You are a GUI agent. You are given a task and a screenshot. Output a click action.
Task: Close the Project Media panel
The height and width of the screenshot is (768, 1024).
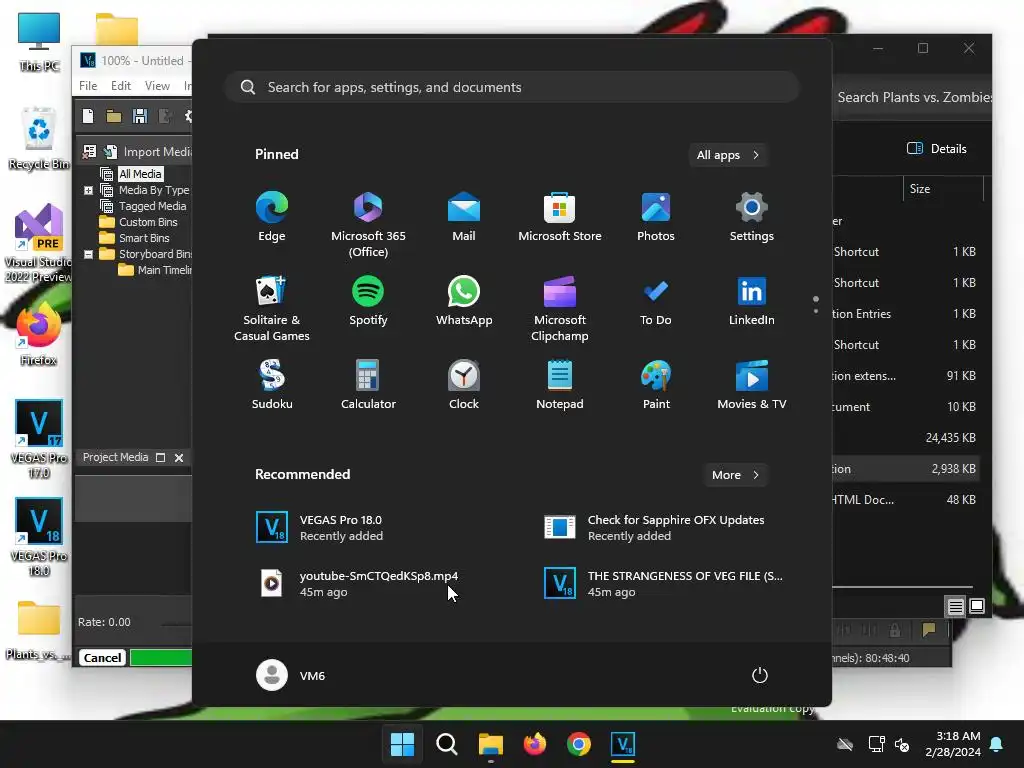coord(179,458)
